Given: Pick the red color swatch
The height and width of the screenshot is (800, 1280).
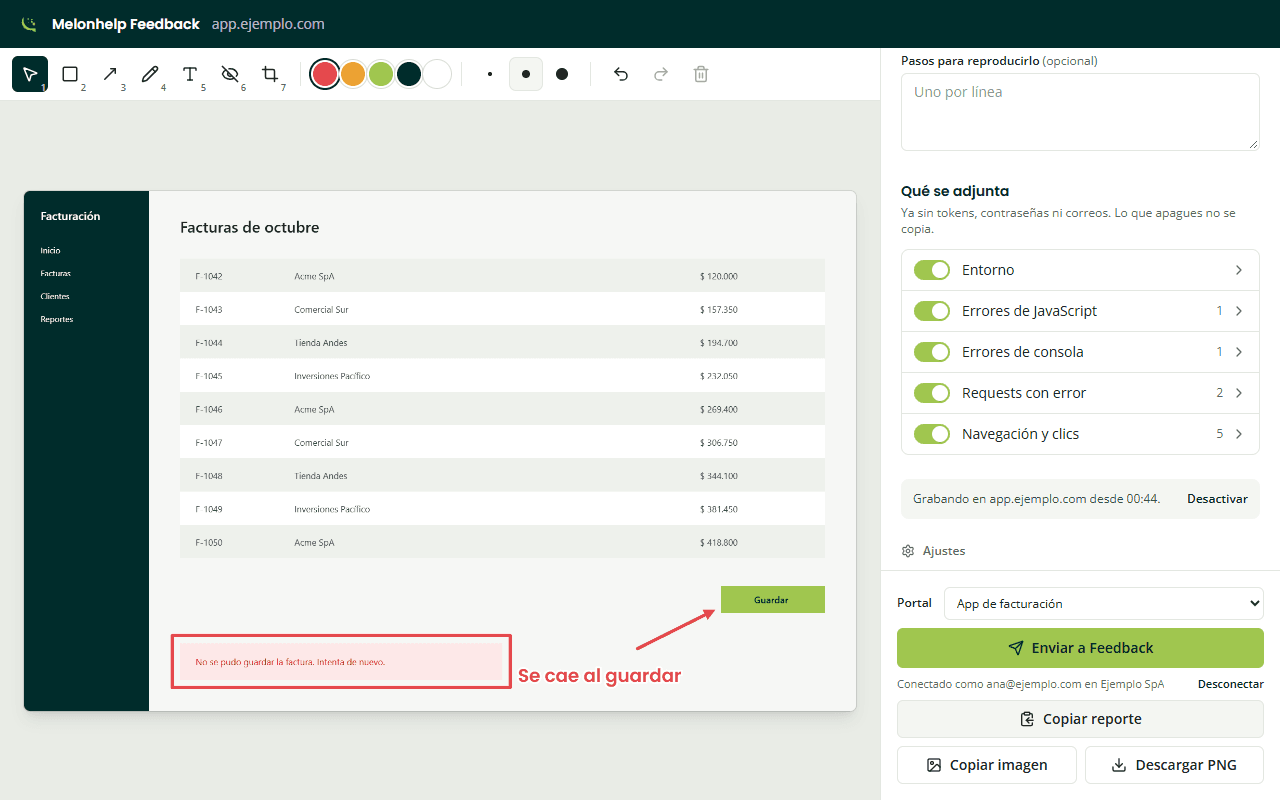Looking at the screenshot, I should point(324,74).
